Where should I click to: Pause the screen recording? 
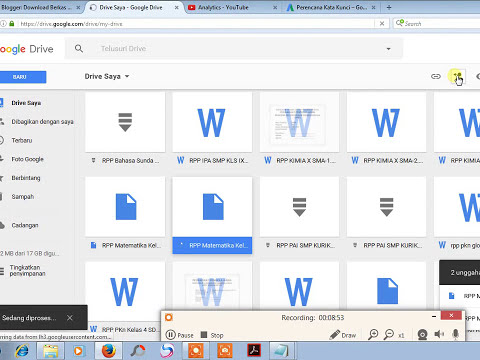coord(180,335)
